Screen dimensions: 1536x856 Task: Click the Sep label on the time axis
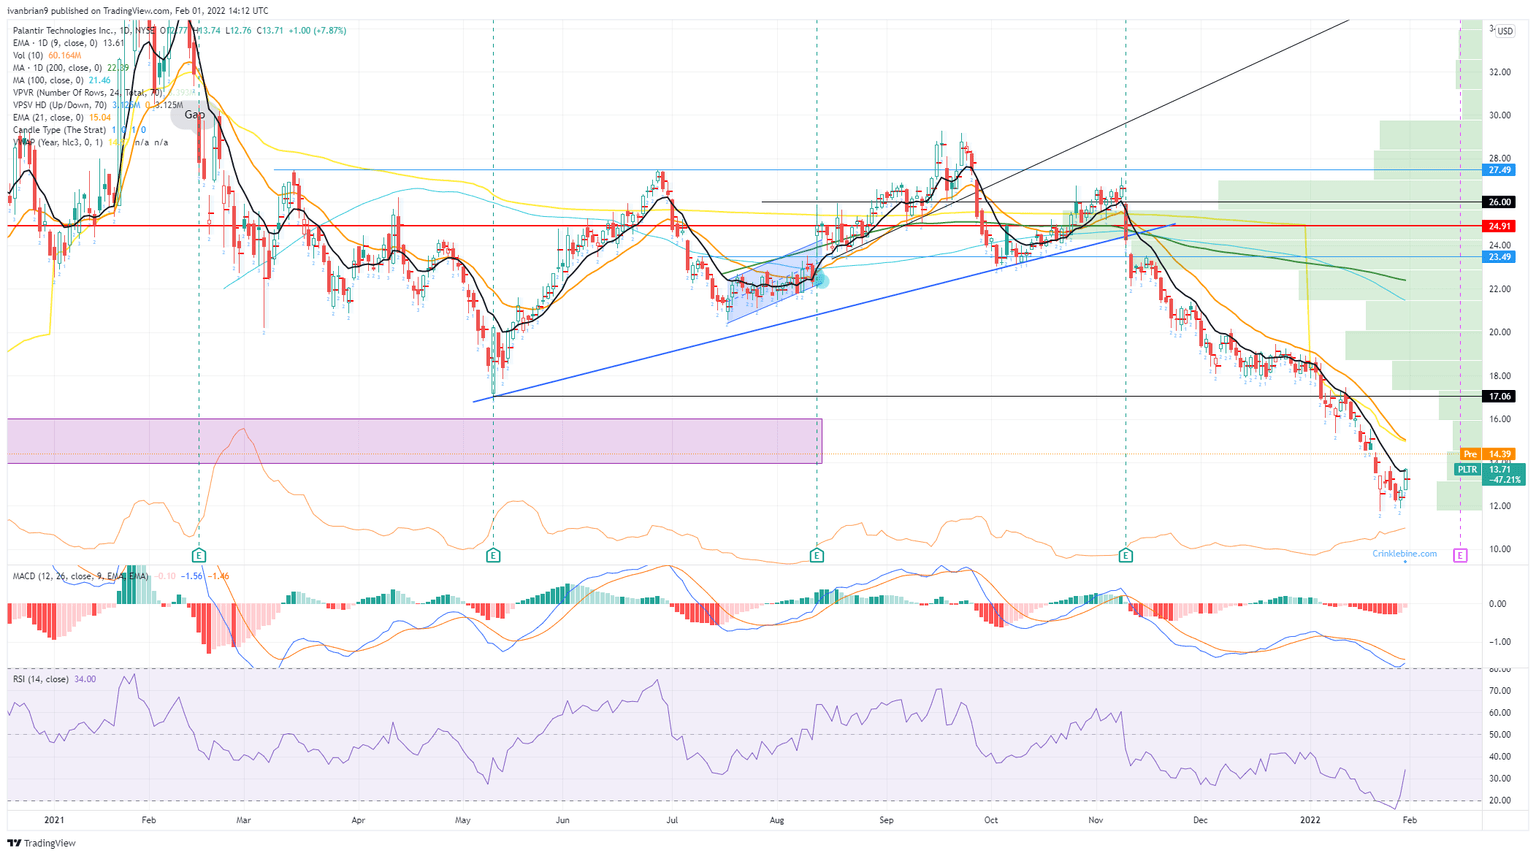[x=886, y=820]
